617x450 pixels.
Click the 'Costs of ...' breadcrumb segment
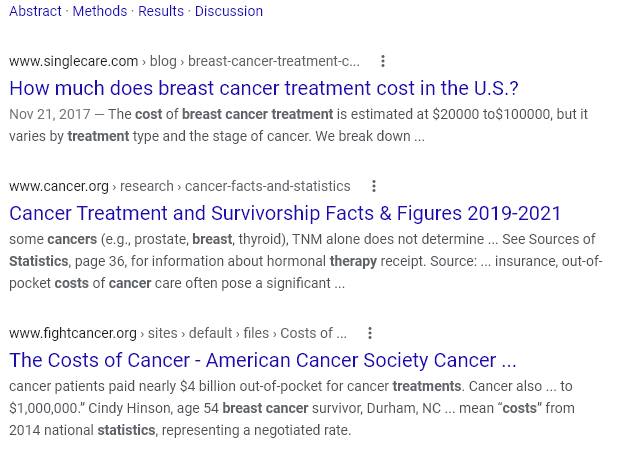313,334
